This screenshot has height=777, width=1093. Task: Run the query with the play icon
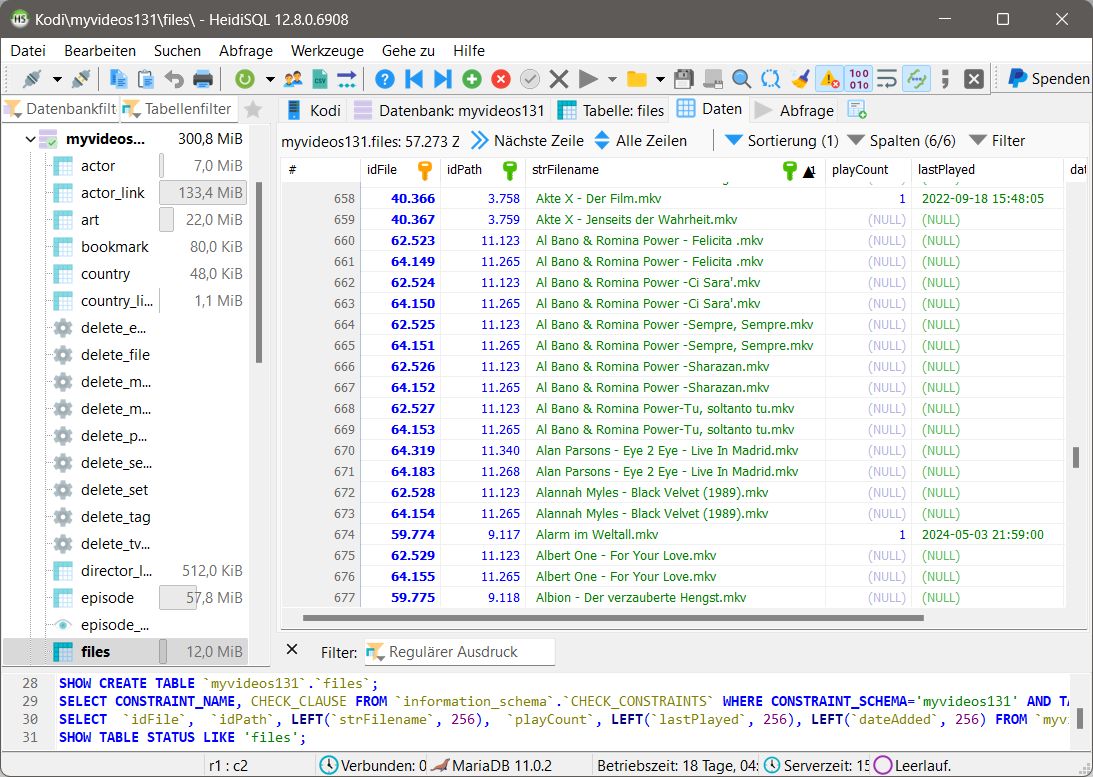pyautogui.click(x=588, y=79)
